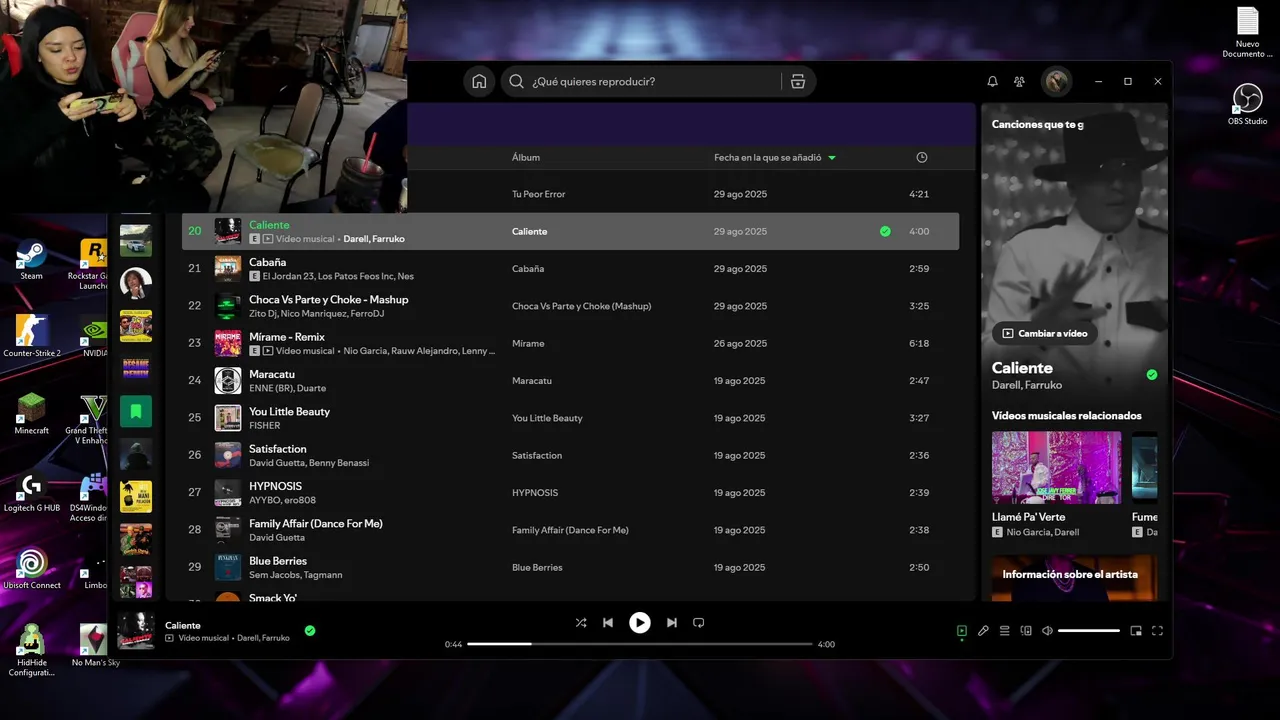
Task: Open No Man's Sky desktop shortcut
Action: 95,645
